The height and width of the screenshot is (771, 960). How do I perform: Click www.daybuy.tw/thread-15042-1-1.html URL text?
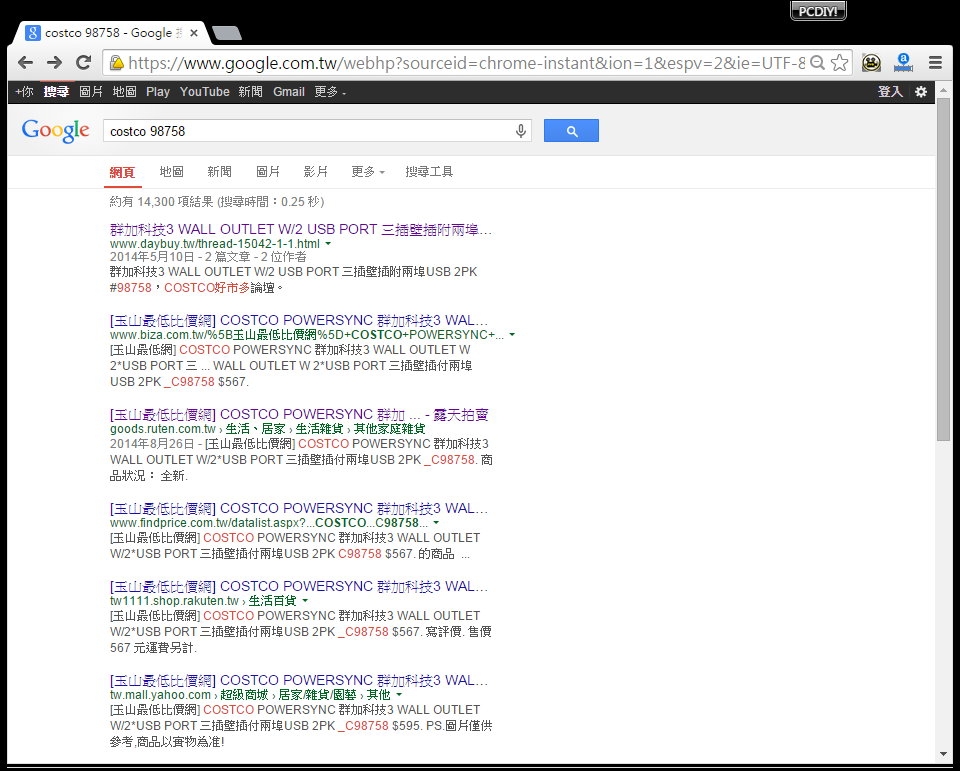click(215, 244)
